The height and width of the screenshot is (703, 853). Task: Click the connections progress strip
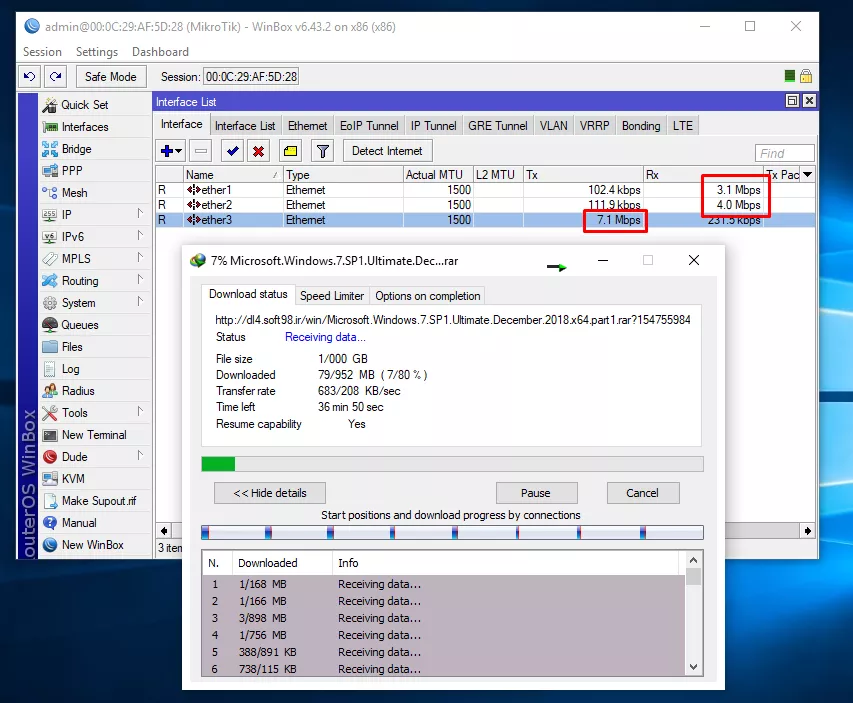452,532
